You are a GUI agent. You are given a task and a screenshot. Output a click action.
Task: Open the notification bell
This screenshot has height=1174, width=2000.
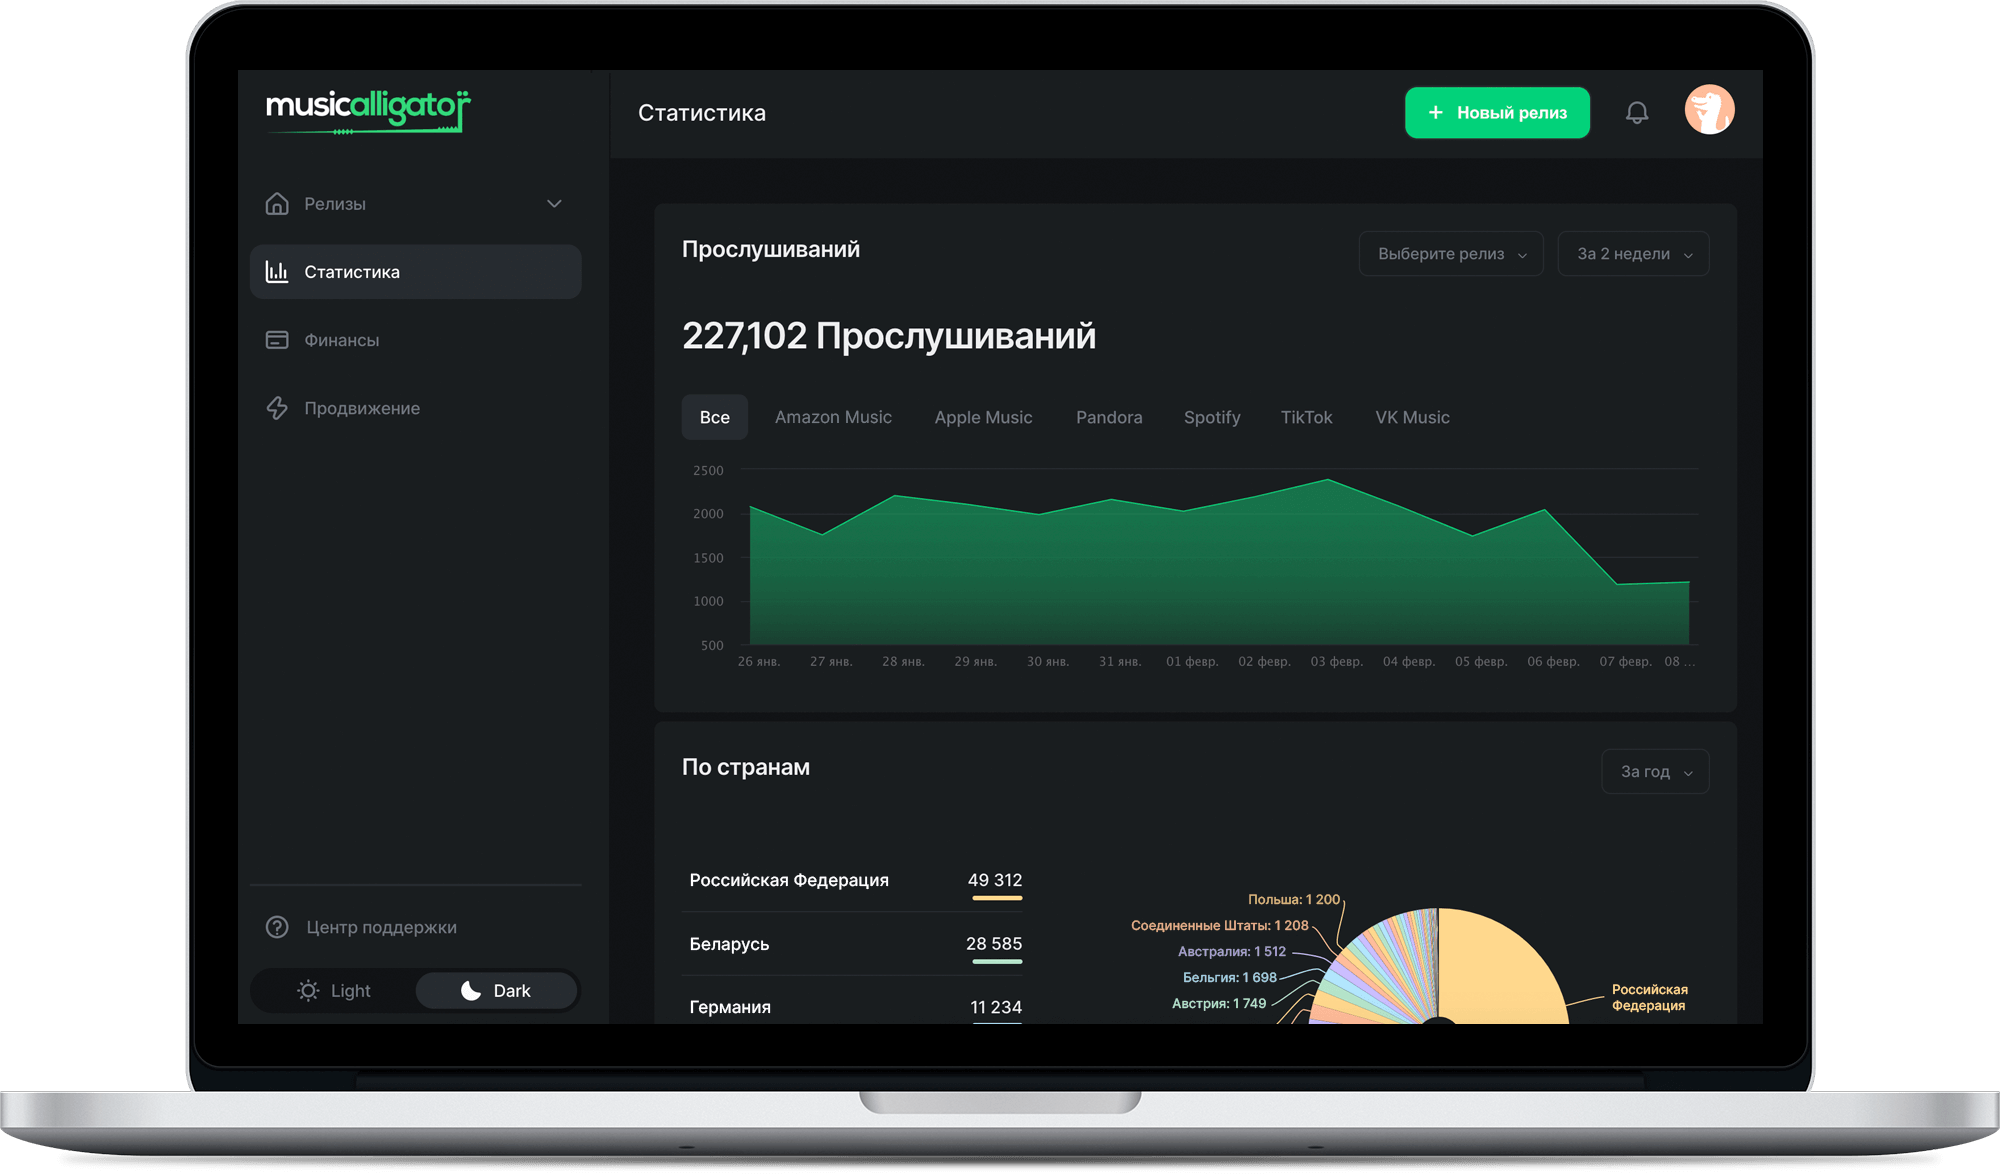(1637, 112)
